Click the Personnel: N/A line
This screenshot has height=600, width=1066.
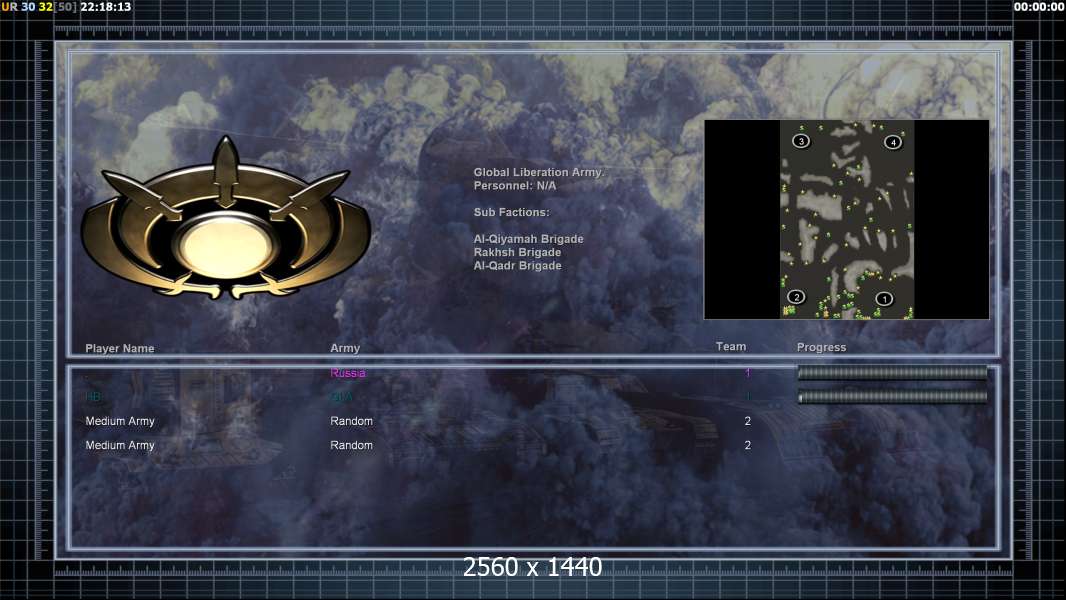click(515, 186)
